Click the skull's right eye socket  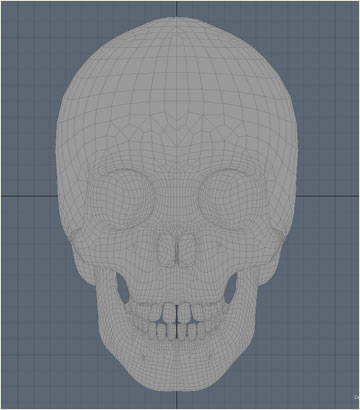point(232,199)
